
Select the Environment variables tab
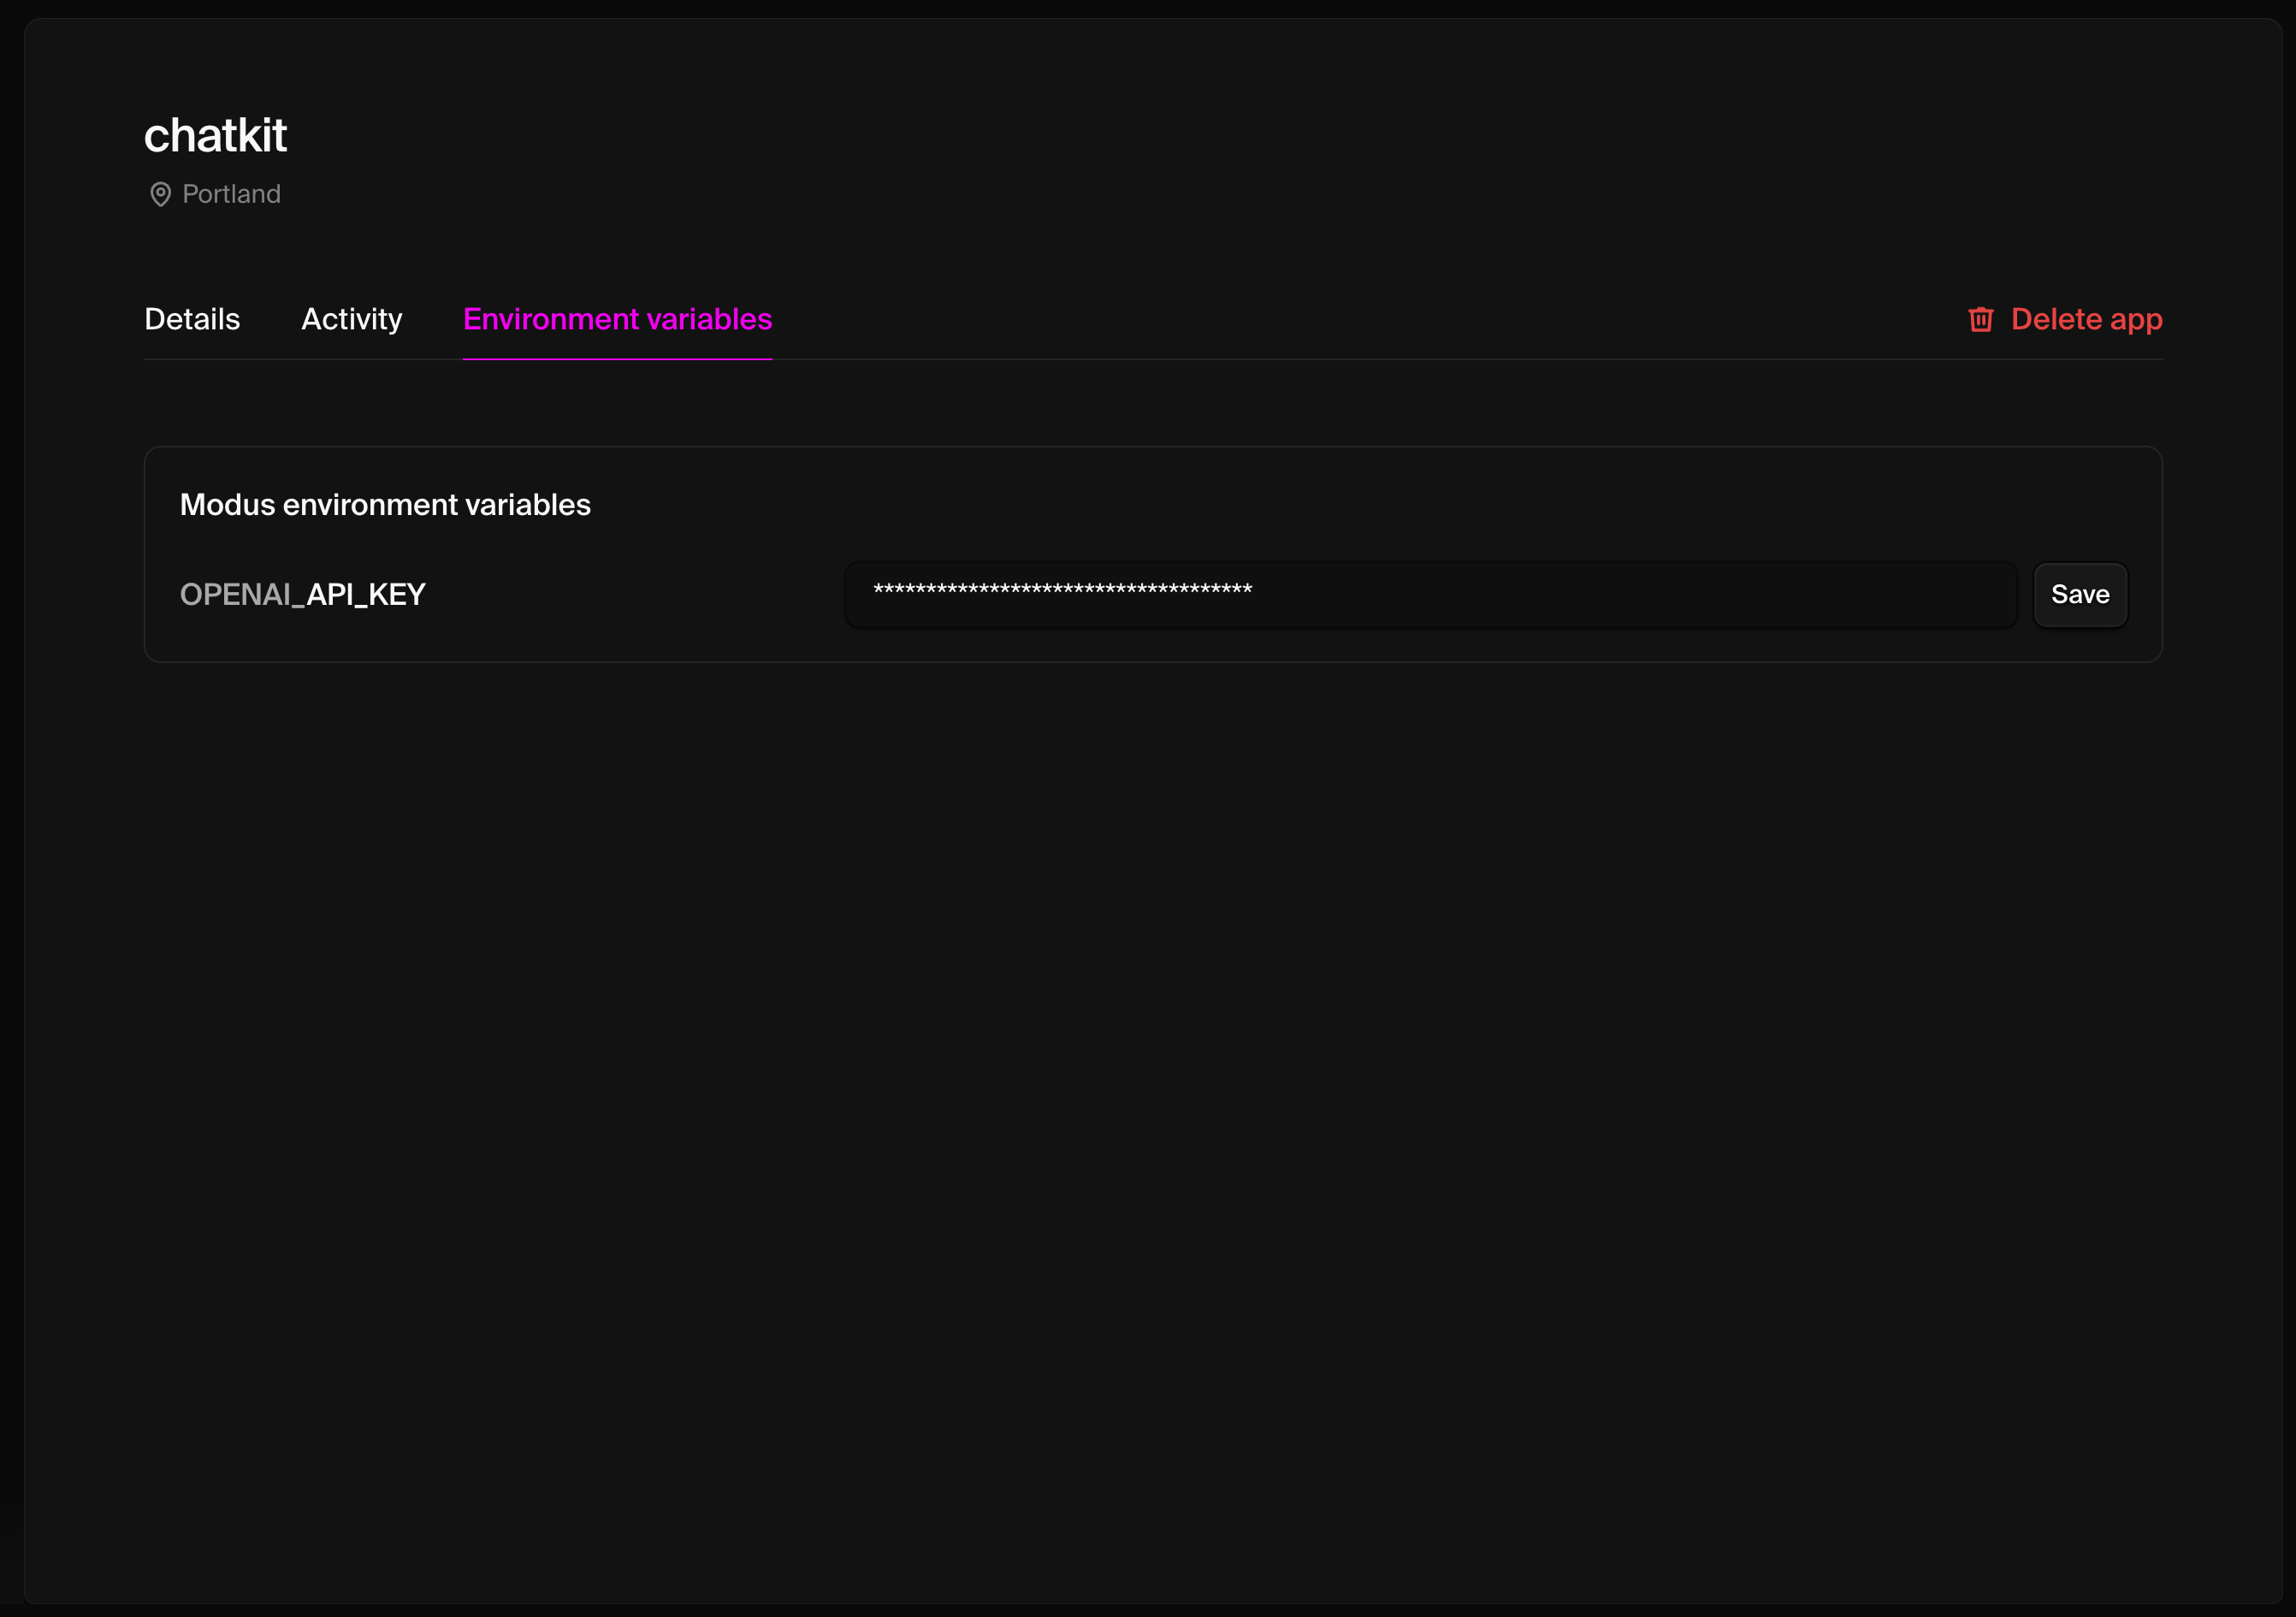tap(617, 319)
